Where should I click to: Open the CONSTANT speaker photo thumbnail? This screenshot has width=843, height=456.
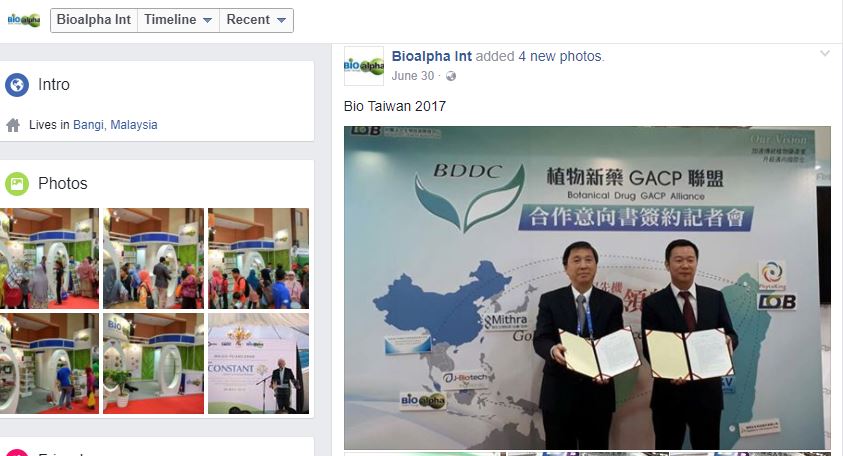point(259,364)
